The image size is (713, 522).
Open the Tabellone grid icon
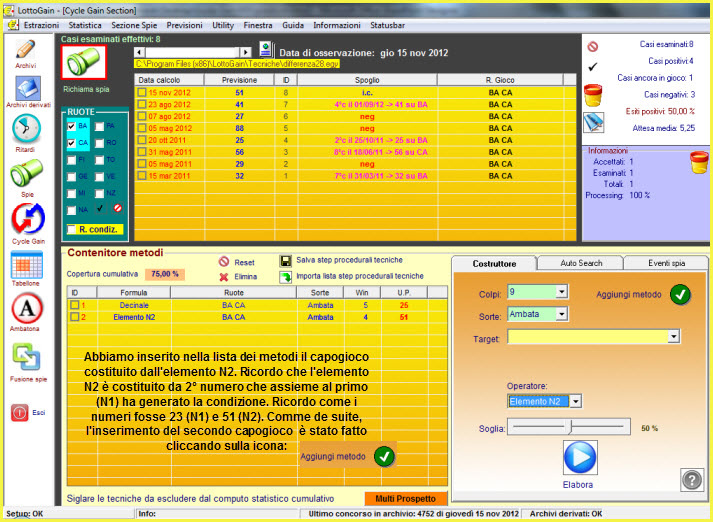point(26,267)
